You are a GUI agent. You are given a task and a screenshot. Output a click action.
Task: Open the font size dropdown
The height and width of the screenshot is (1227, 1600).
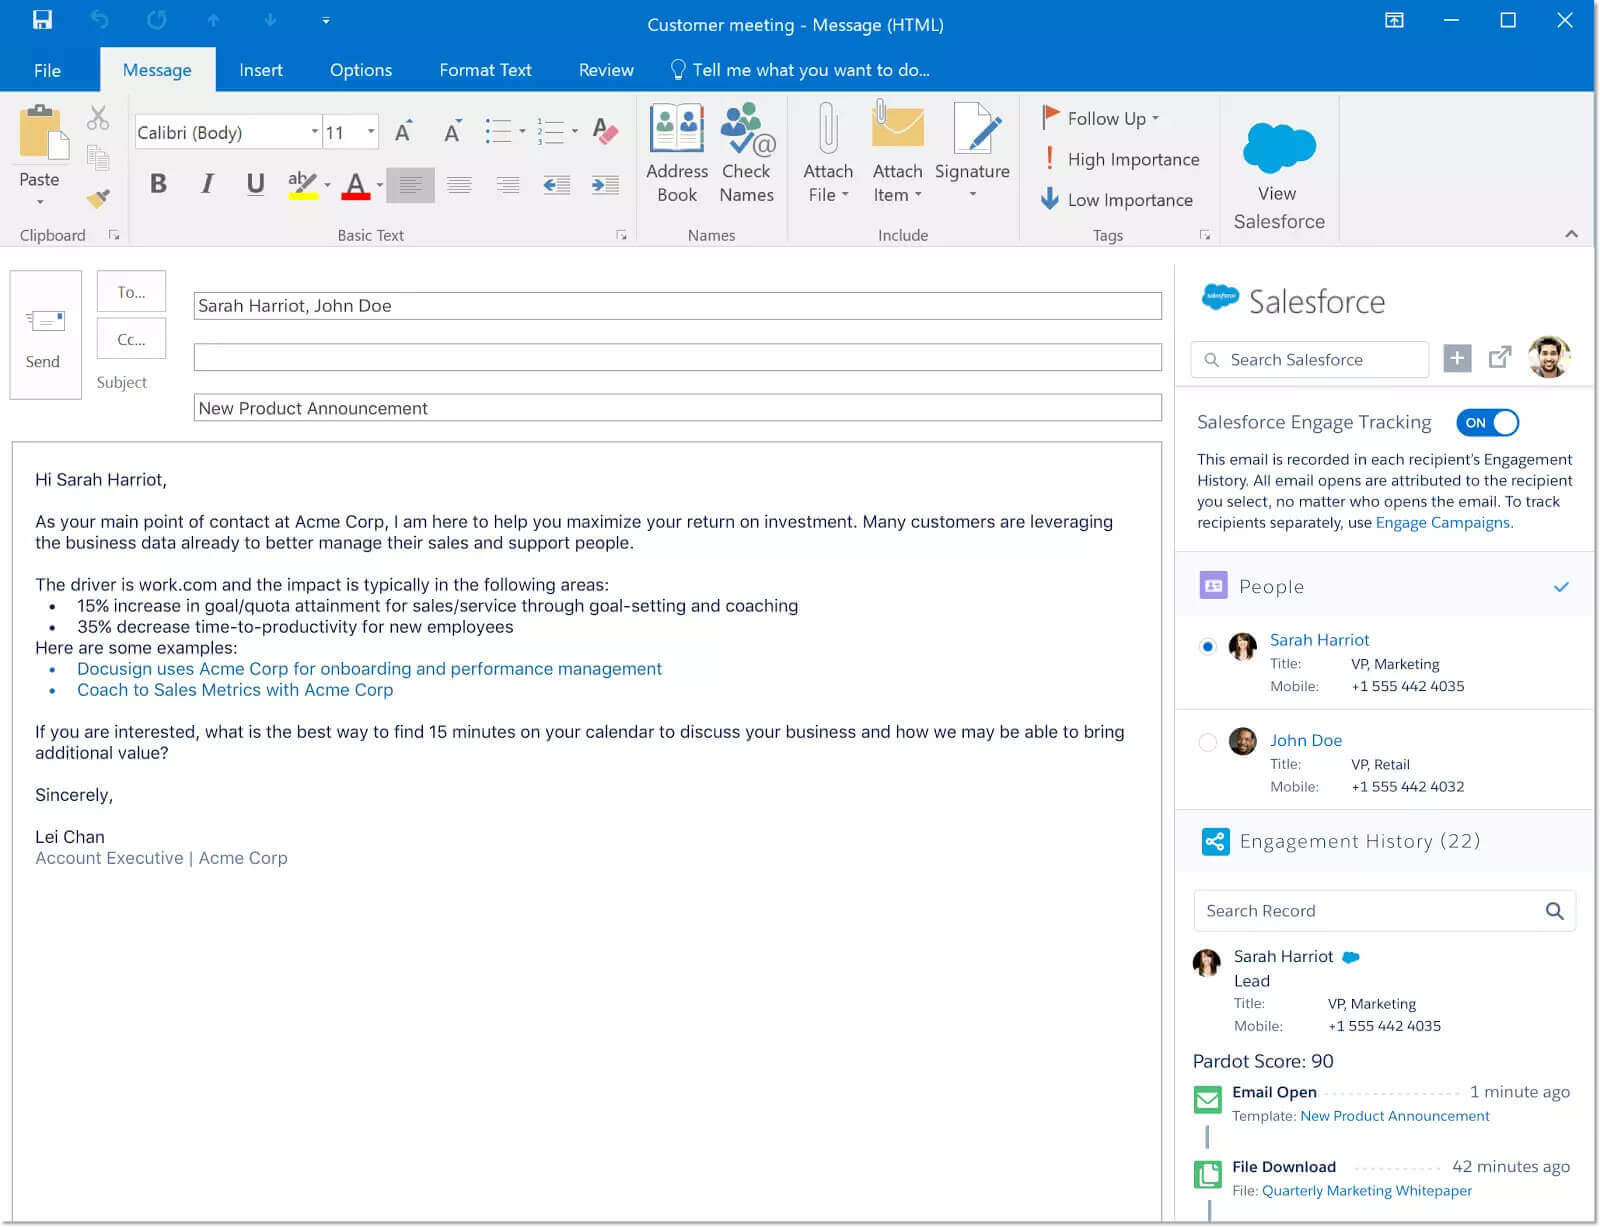[x=371, y=132]
